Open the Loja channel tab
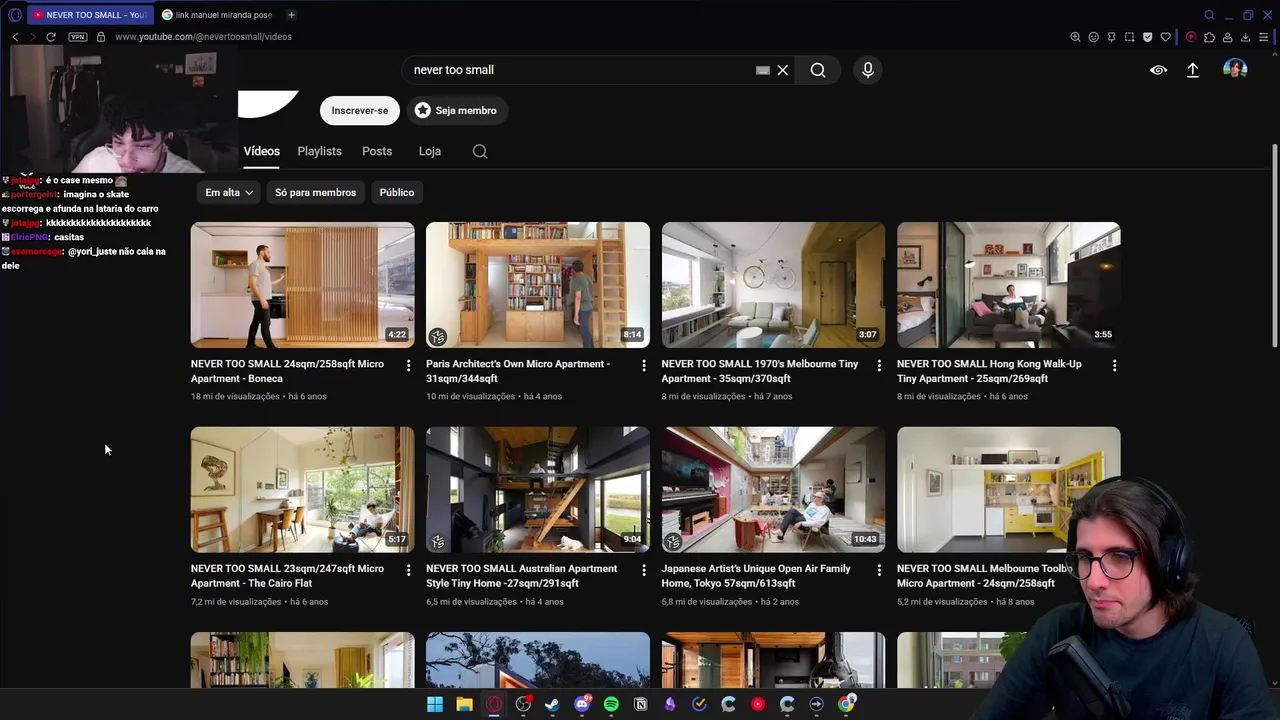Image resolution: width=1280 pixels, height=720 pixels. tap(430, 151)
